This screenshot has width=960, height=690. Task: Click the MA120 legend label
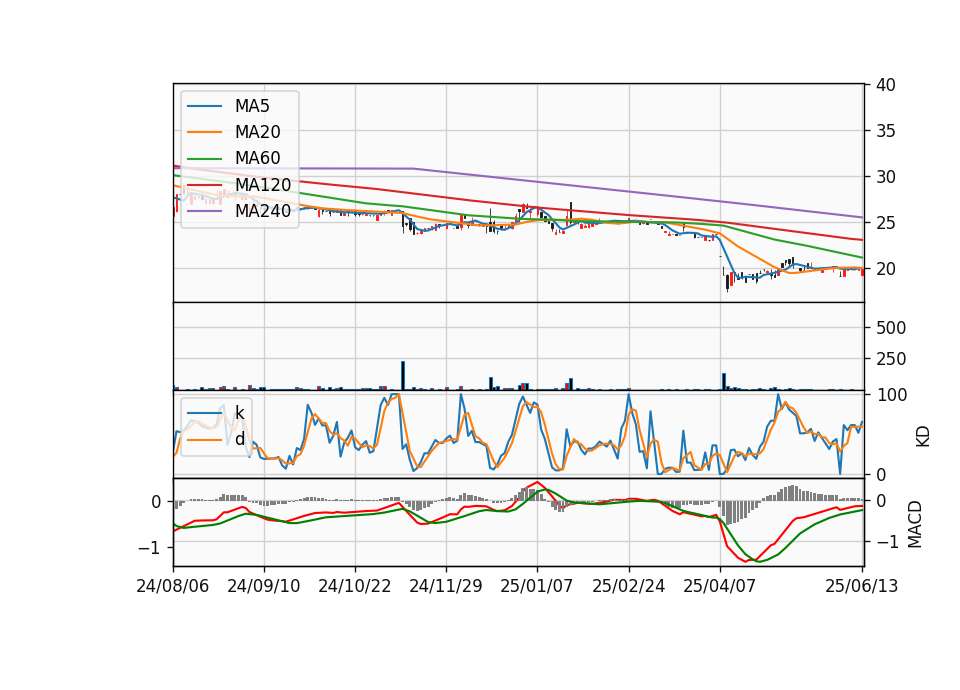(x=263, y=184)
